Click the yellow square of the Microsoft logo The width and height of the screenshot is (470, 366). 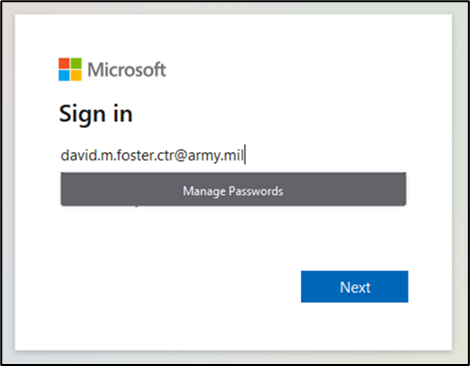click(76, 75)
